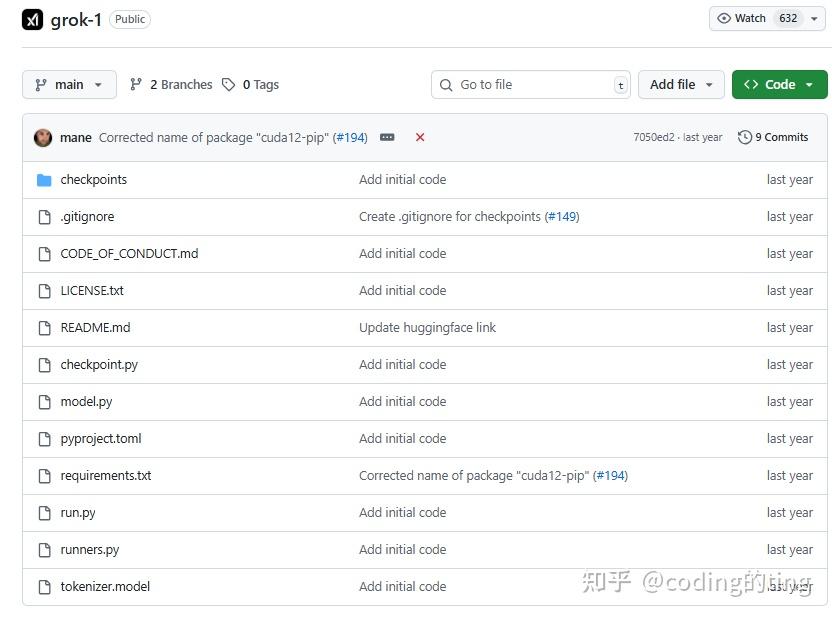This screenshot has width=832, height=618.
Task: Open the Add file dropdown
Action: pyautogui.click(x=681, y=84)
